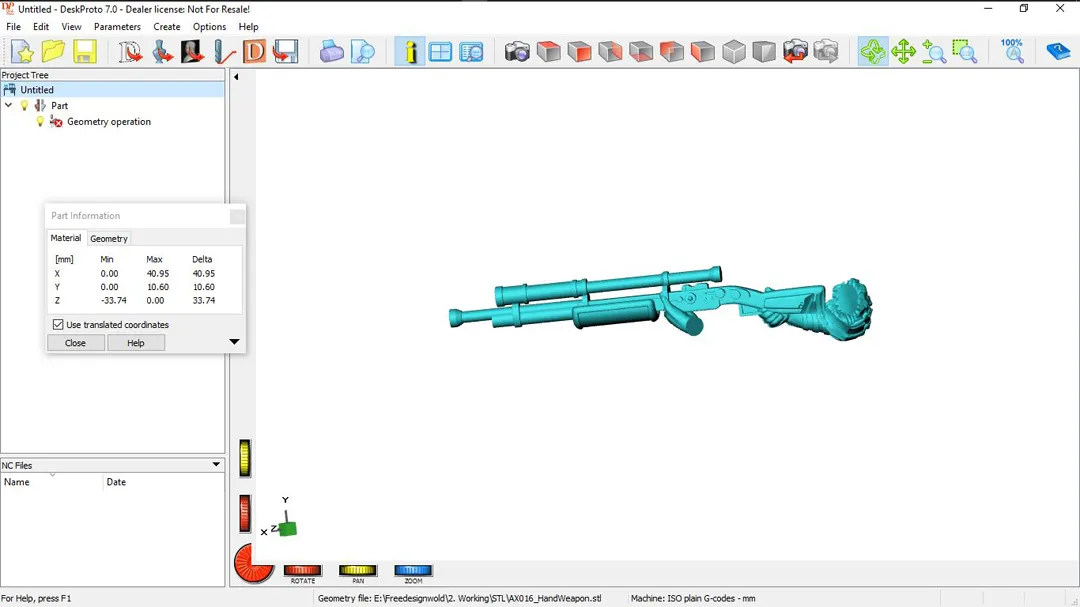Calculate toolpaths with the cutter icon
1080x607 pixels.
click(224, 52)
